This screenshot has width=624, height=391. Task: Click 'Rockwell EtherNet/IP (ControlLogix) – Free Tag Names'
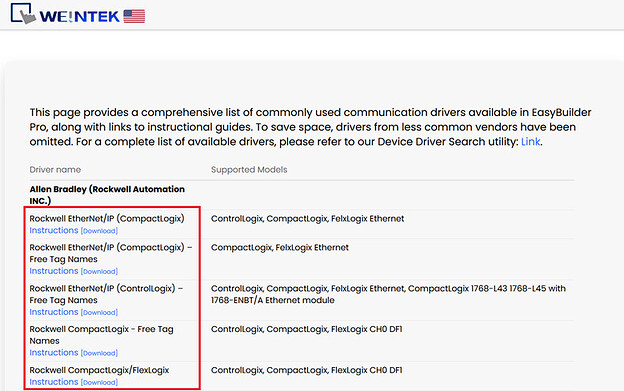(x=106, y=294)
